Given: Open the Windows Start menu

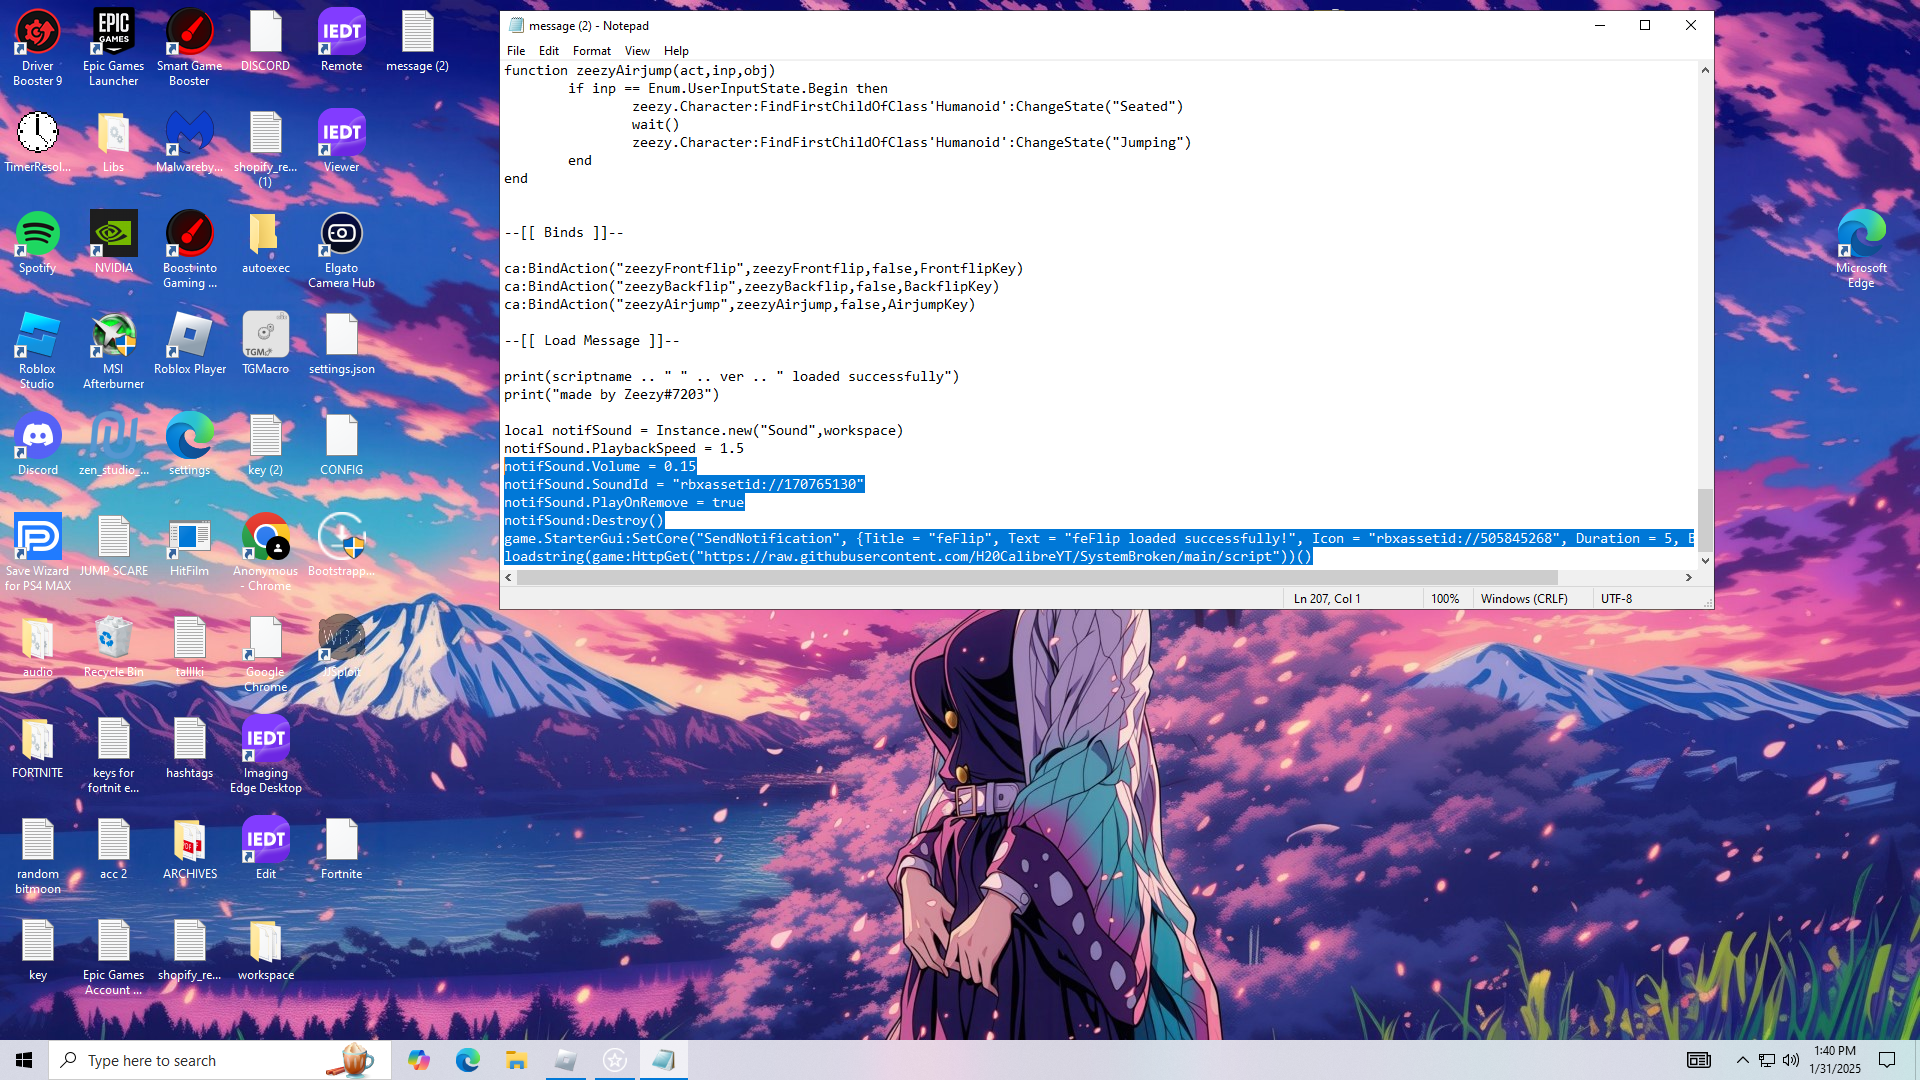Looking at the screenshot, I should tap(24, 1060).
